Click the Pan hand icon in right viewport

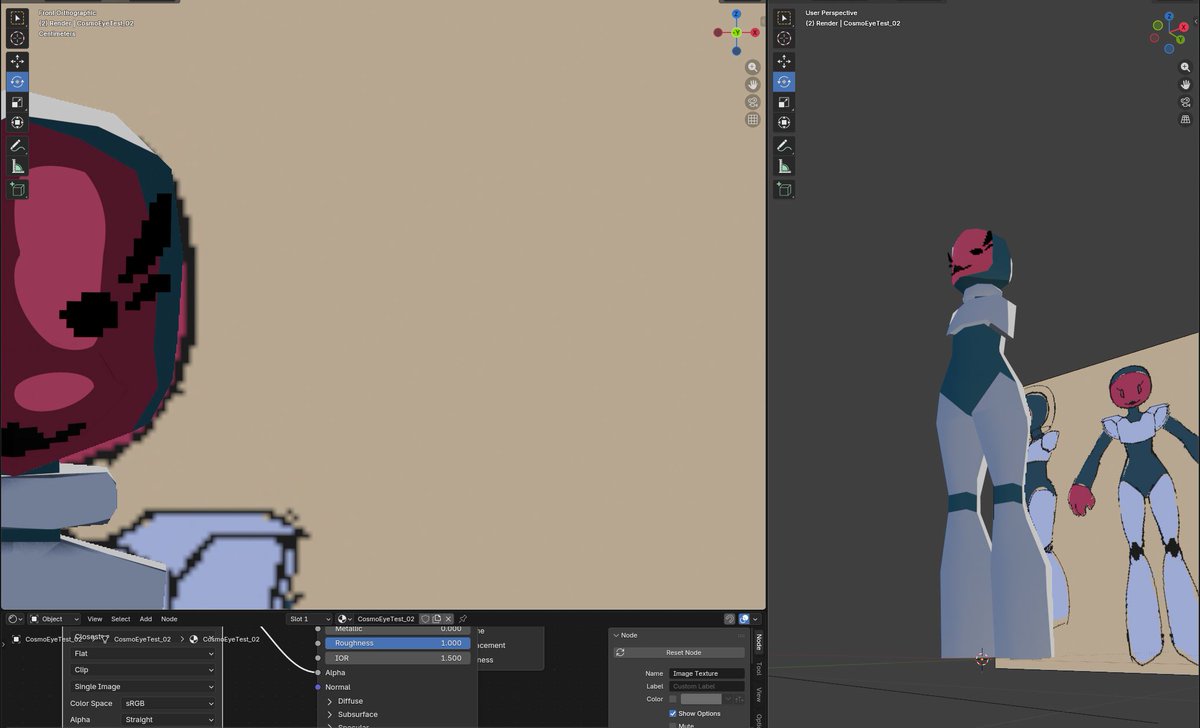1185,85
